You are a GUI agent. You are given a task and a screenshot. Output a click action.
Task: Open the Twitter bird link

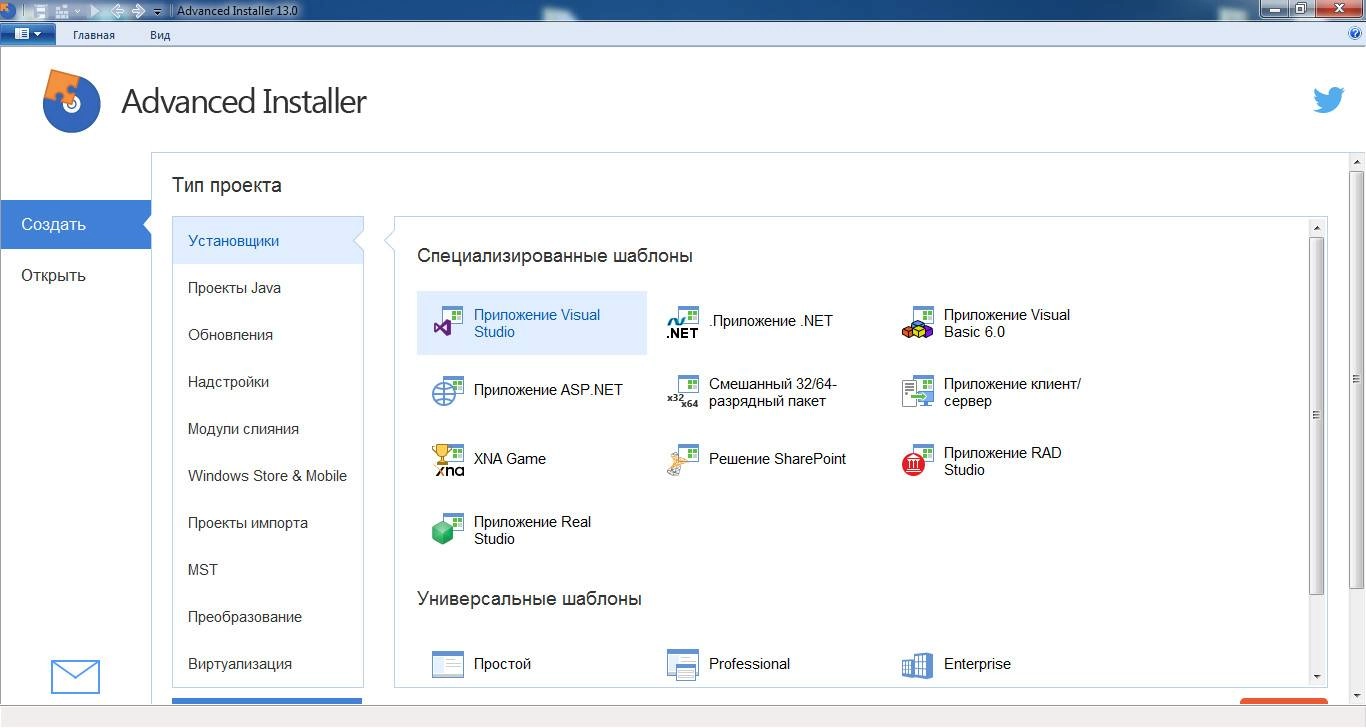click(1328, 100)
